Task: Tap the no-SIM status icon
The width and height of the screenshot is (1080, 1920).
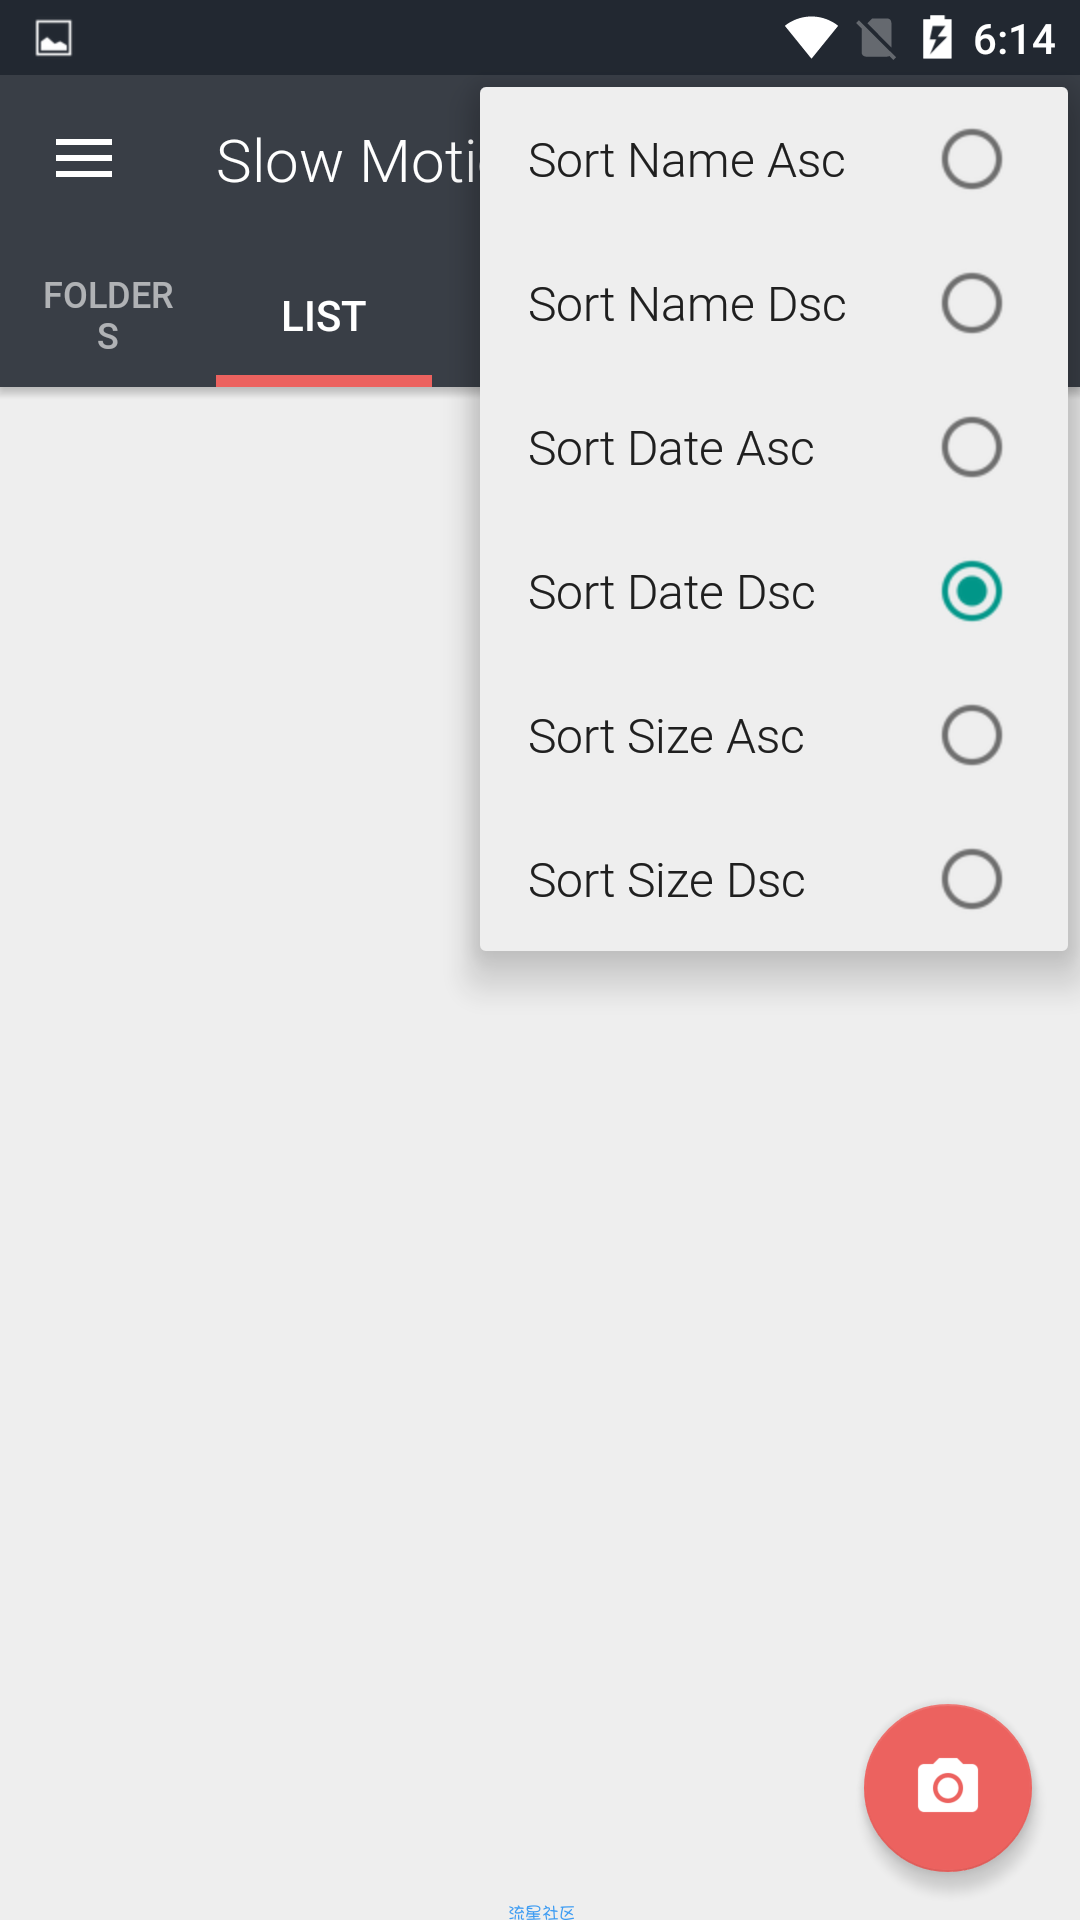Action: point(877,39)
